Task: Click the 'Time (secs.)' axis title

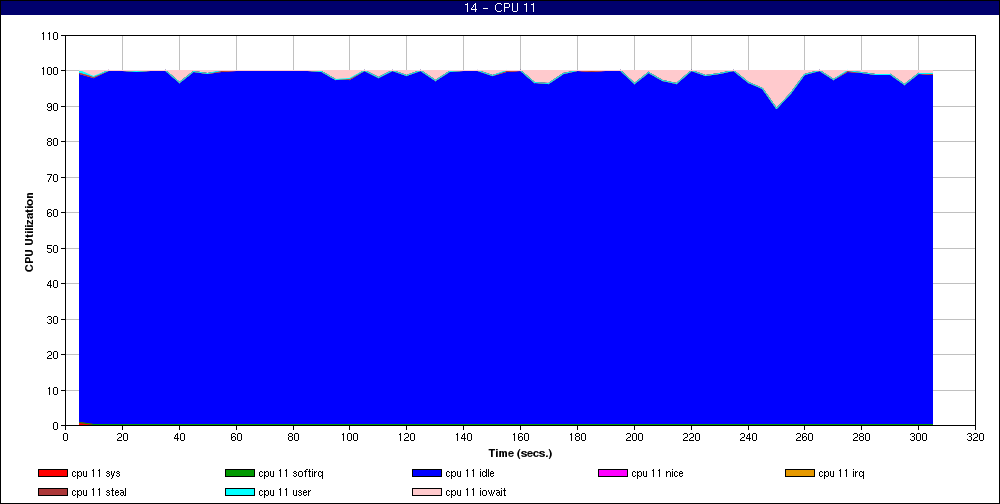Action: point(520,454)
